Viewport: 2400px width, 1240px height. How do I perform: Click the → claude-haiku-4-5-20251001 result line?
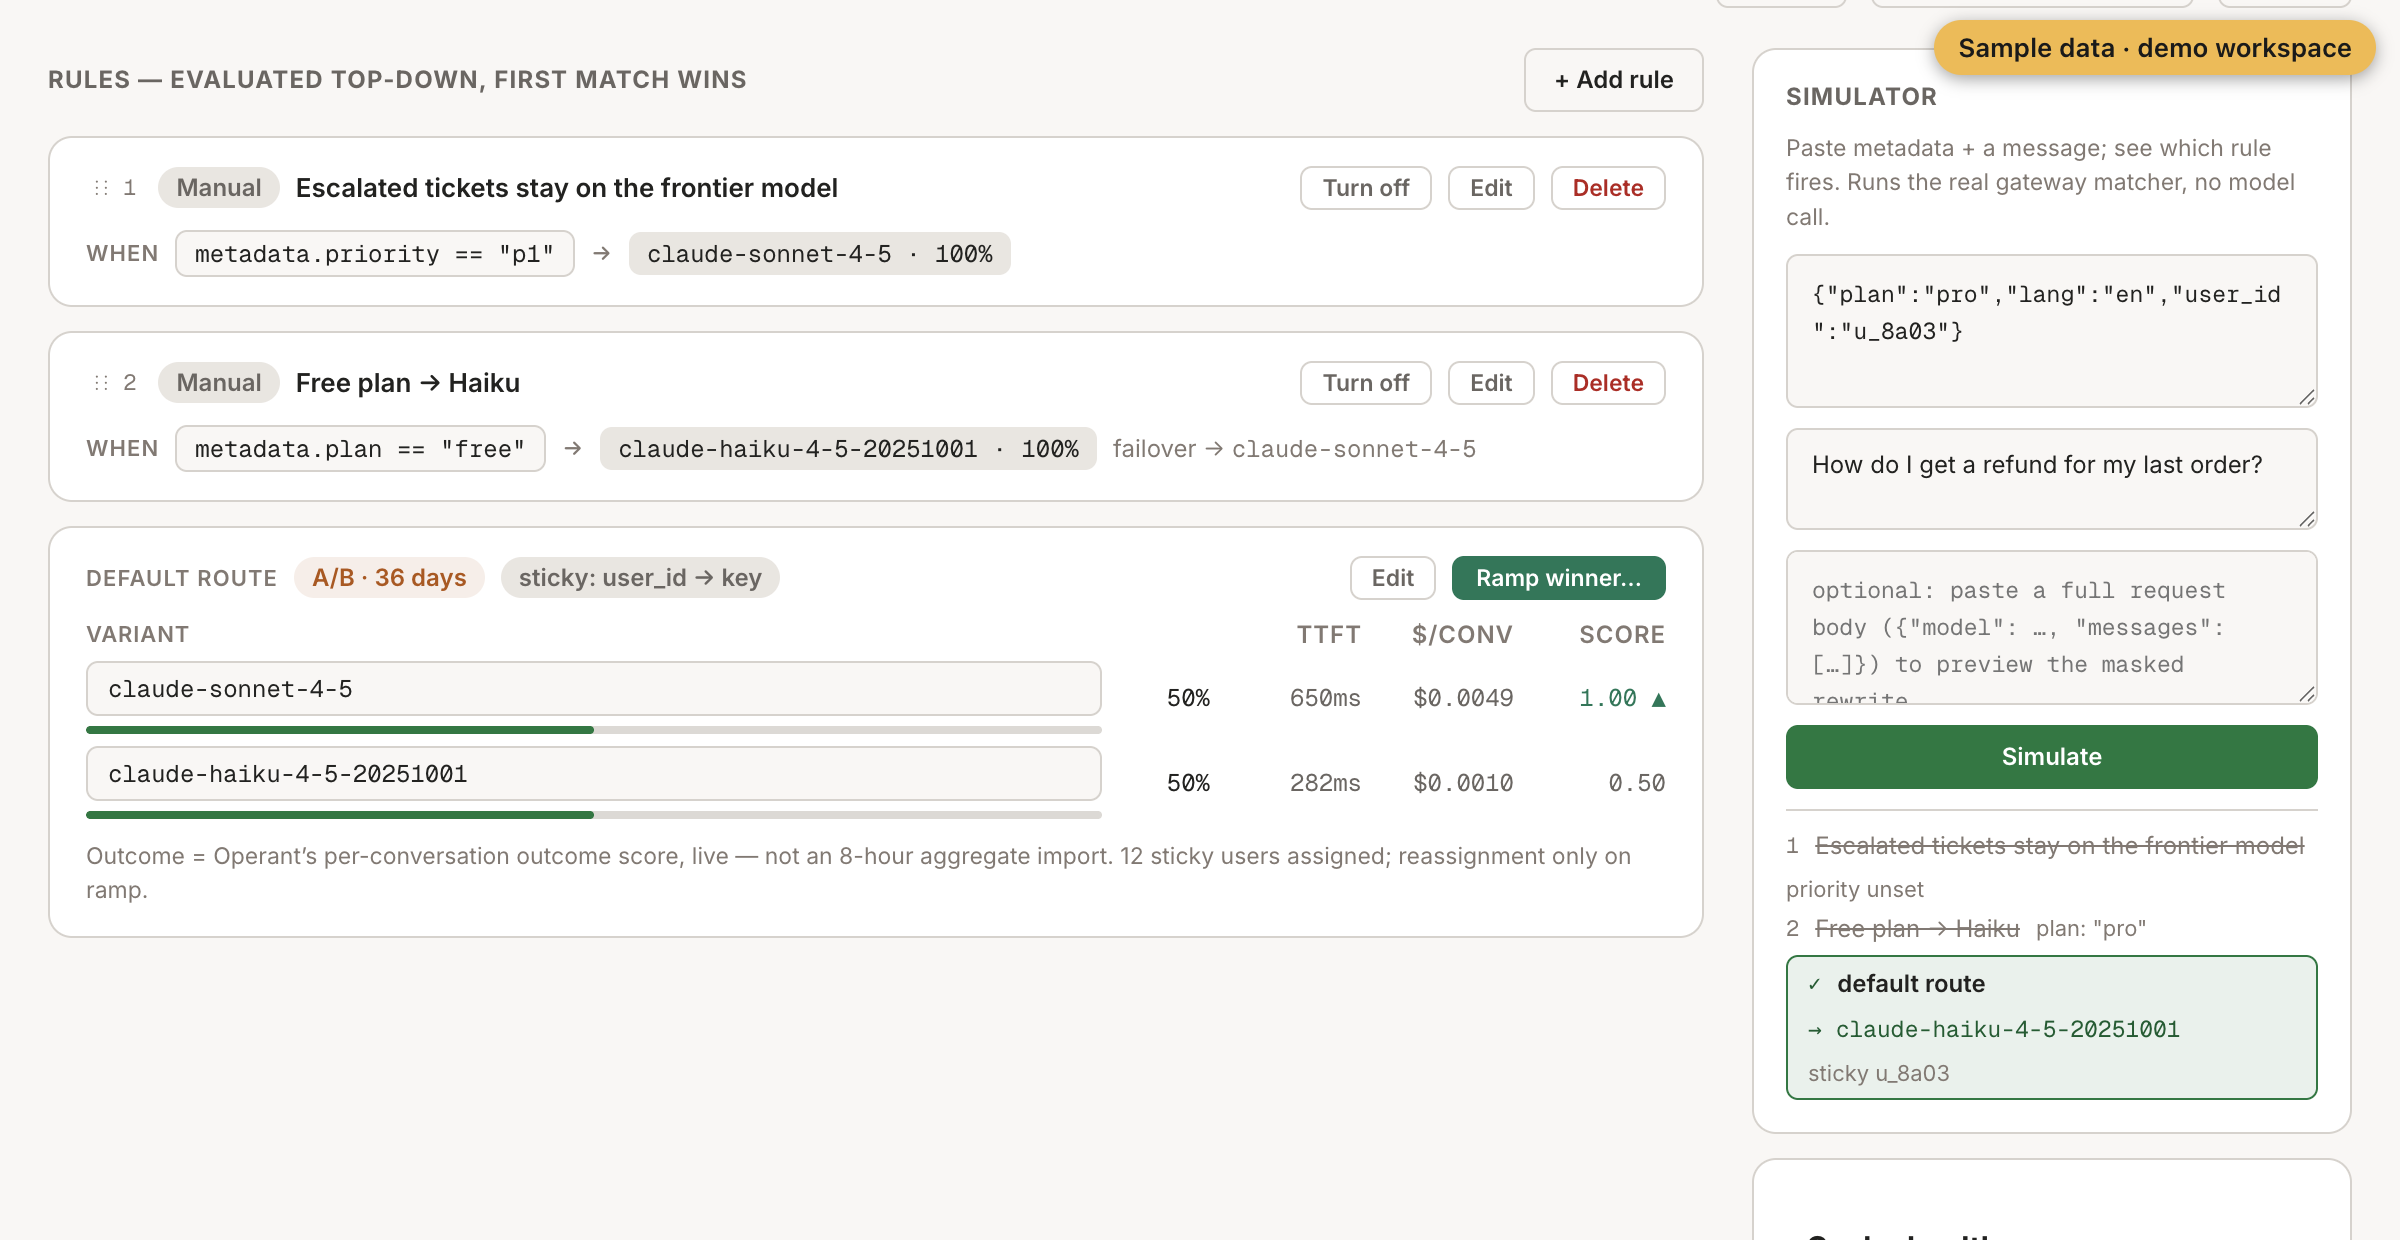pyautogui.click(x=1993, y=1029)
